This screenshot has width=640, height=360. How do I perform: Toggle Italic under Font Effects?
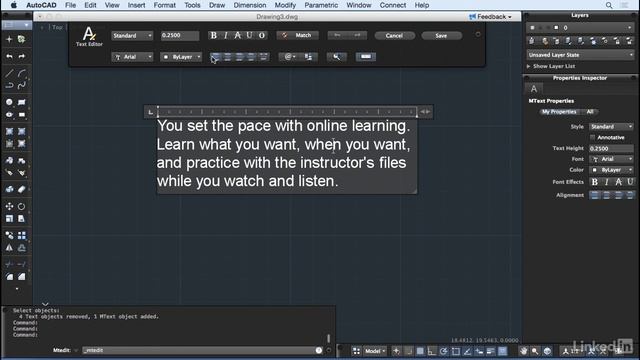607,182
